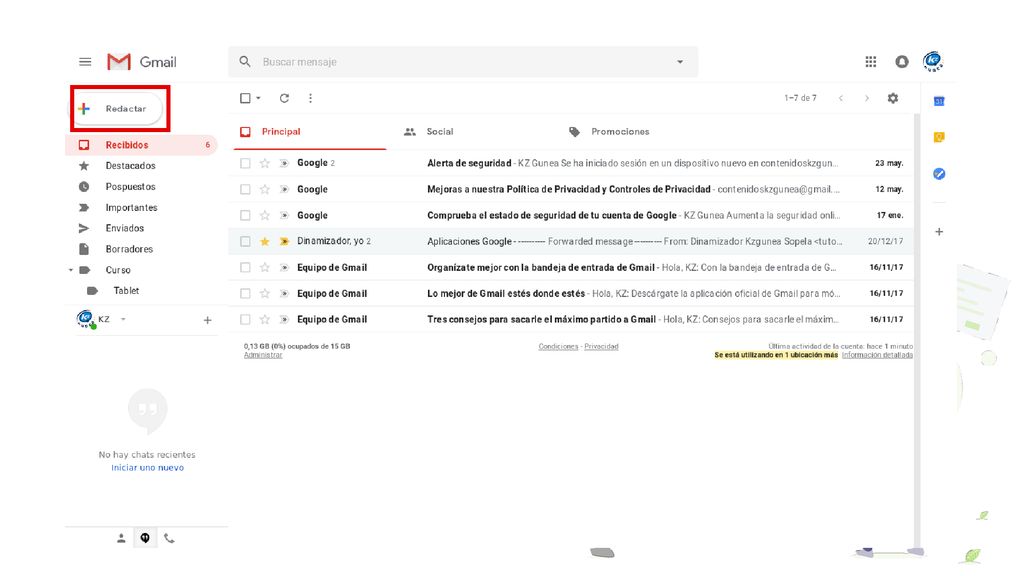Image resolution: width=1024 pixels, height=576 pixels.
Task: Open the Tablet sublabel
Action: point(126,291)
